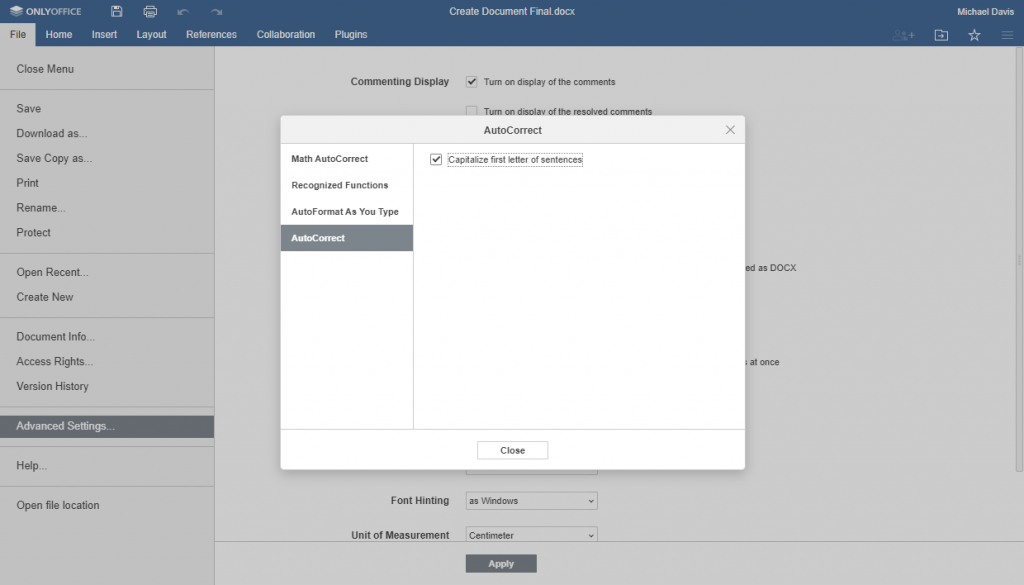Open the print icon in the top toolbar
This screenshot has height=585, width=1024.
[150, 11]
